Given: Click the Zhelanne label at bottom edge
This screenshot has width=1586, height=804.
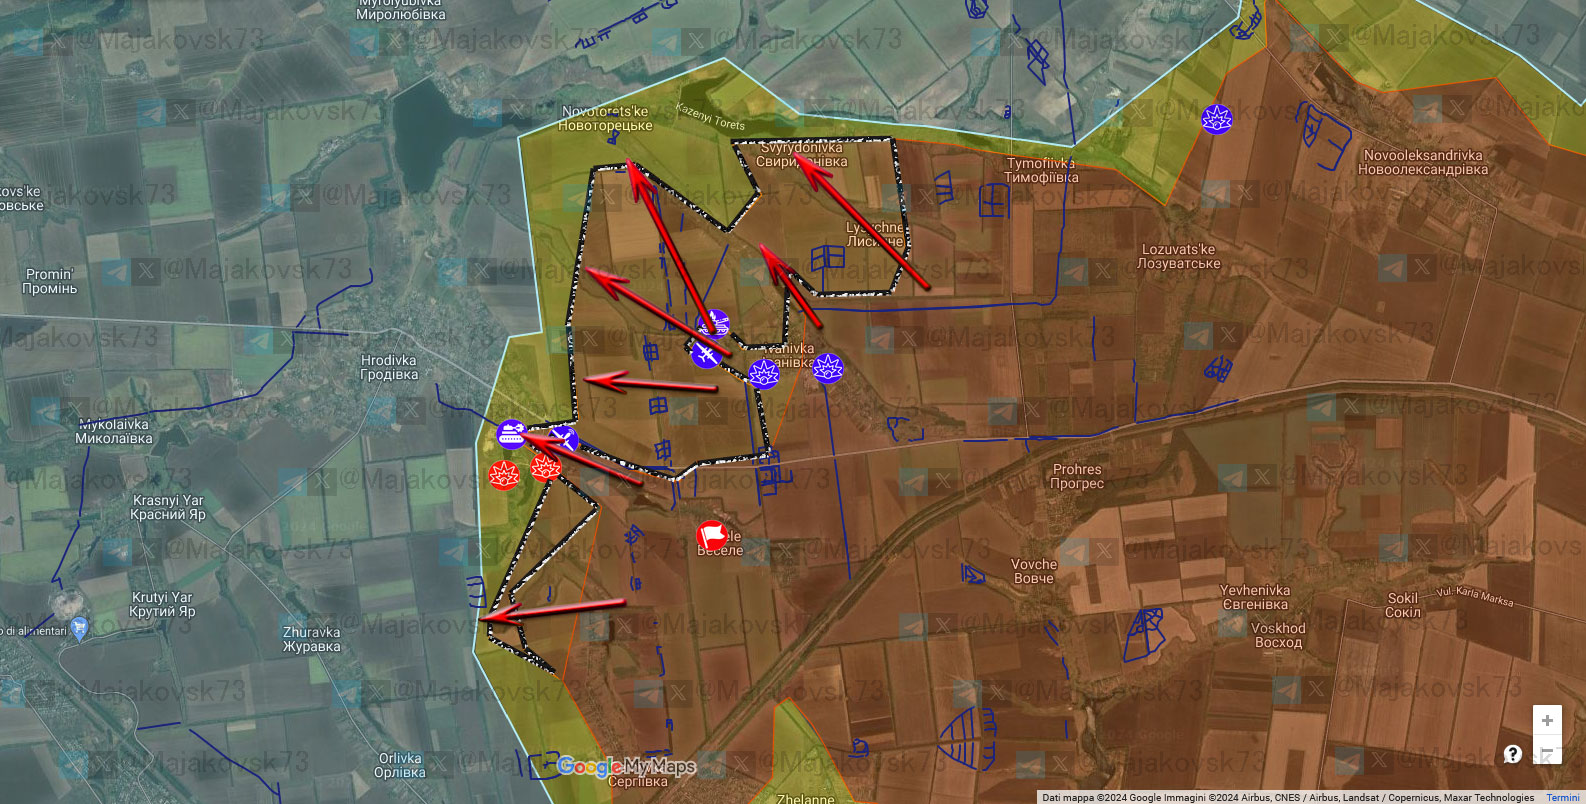Looking at the screenshot, I should 806,799.
